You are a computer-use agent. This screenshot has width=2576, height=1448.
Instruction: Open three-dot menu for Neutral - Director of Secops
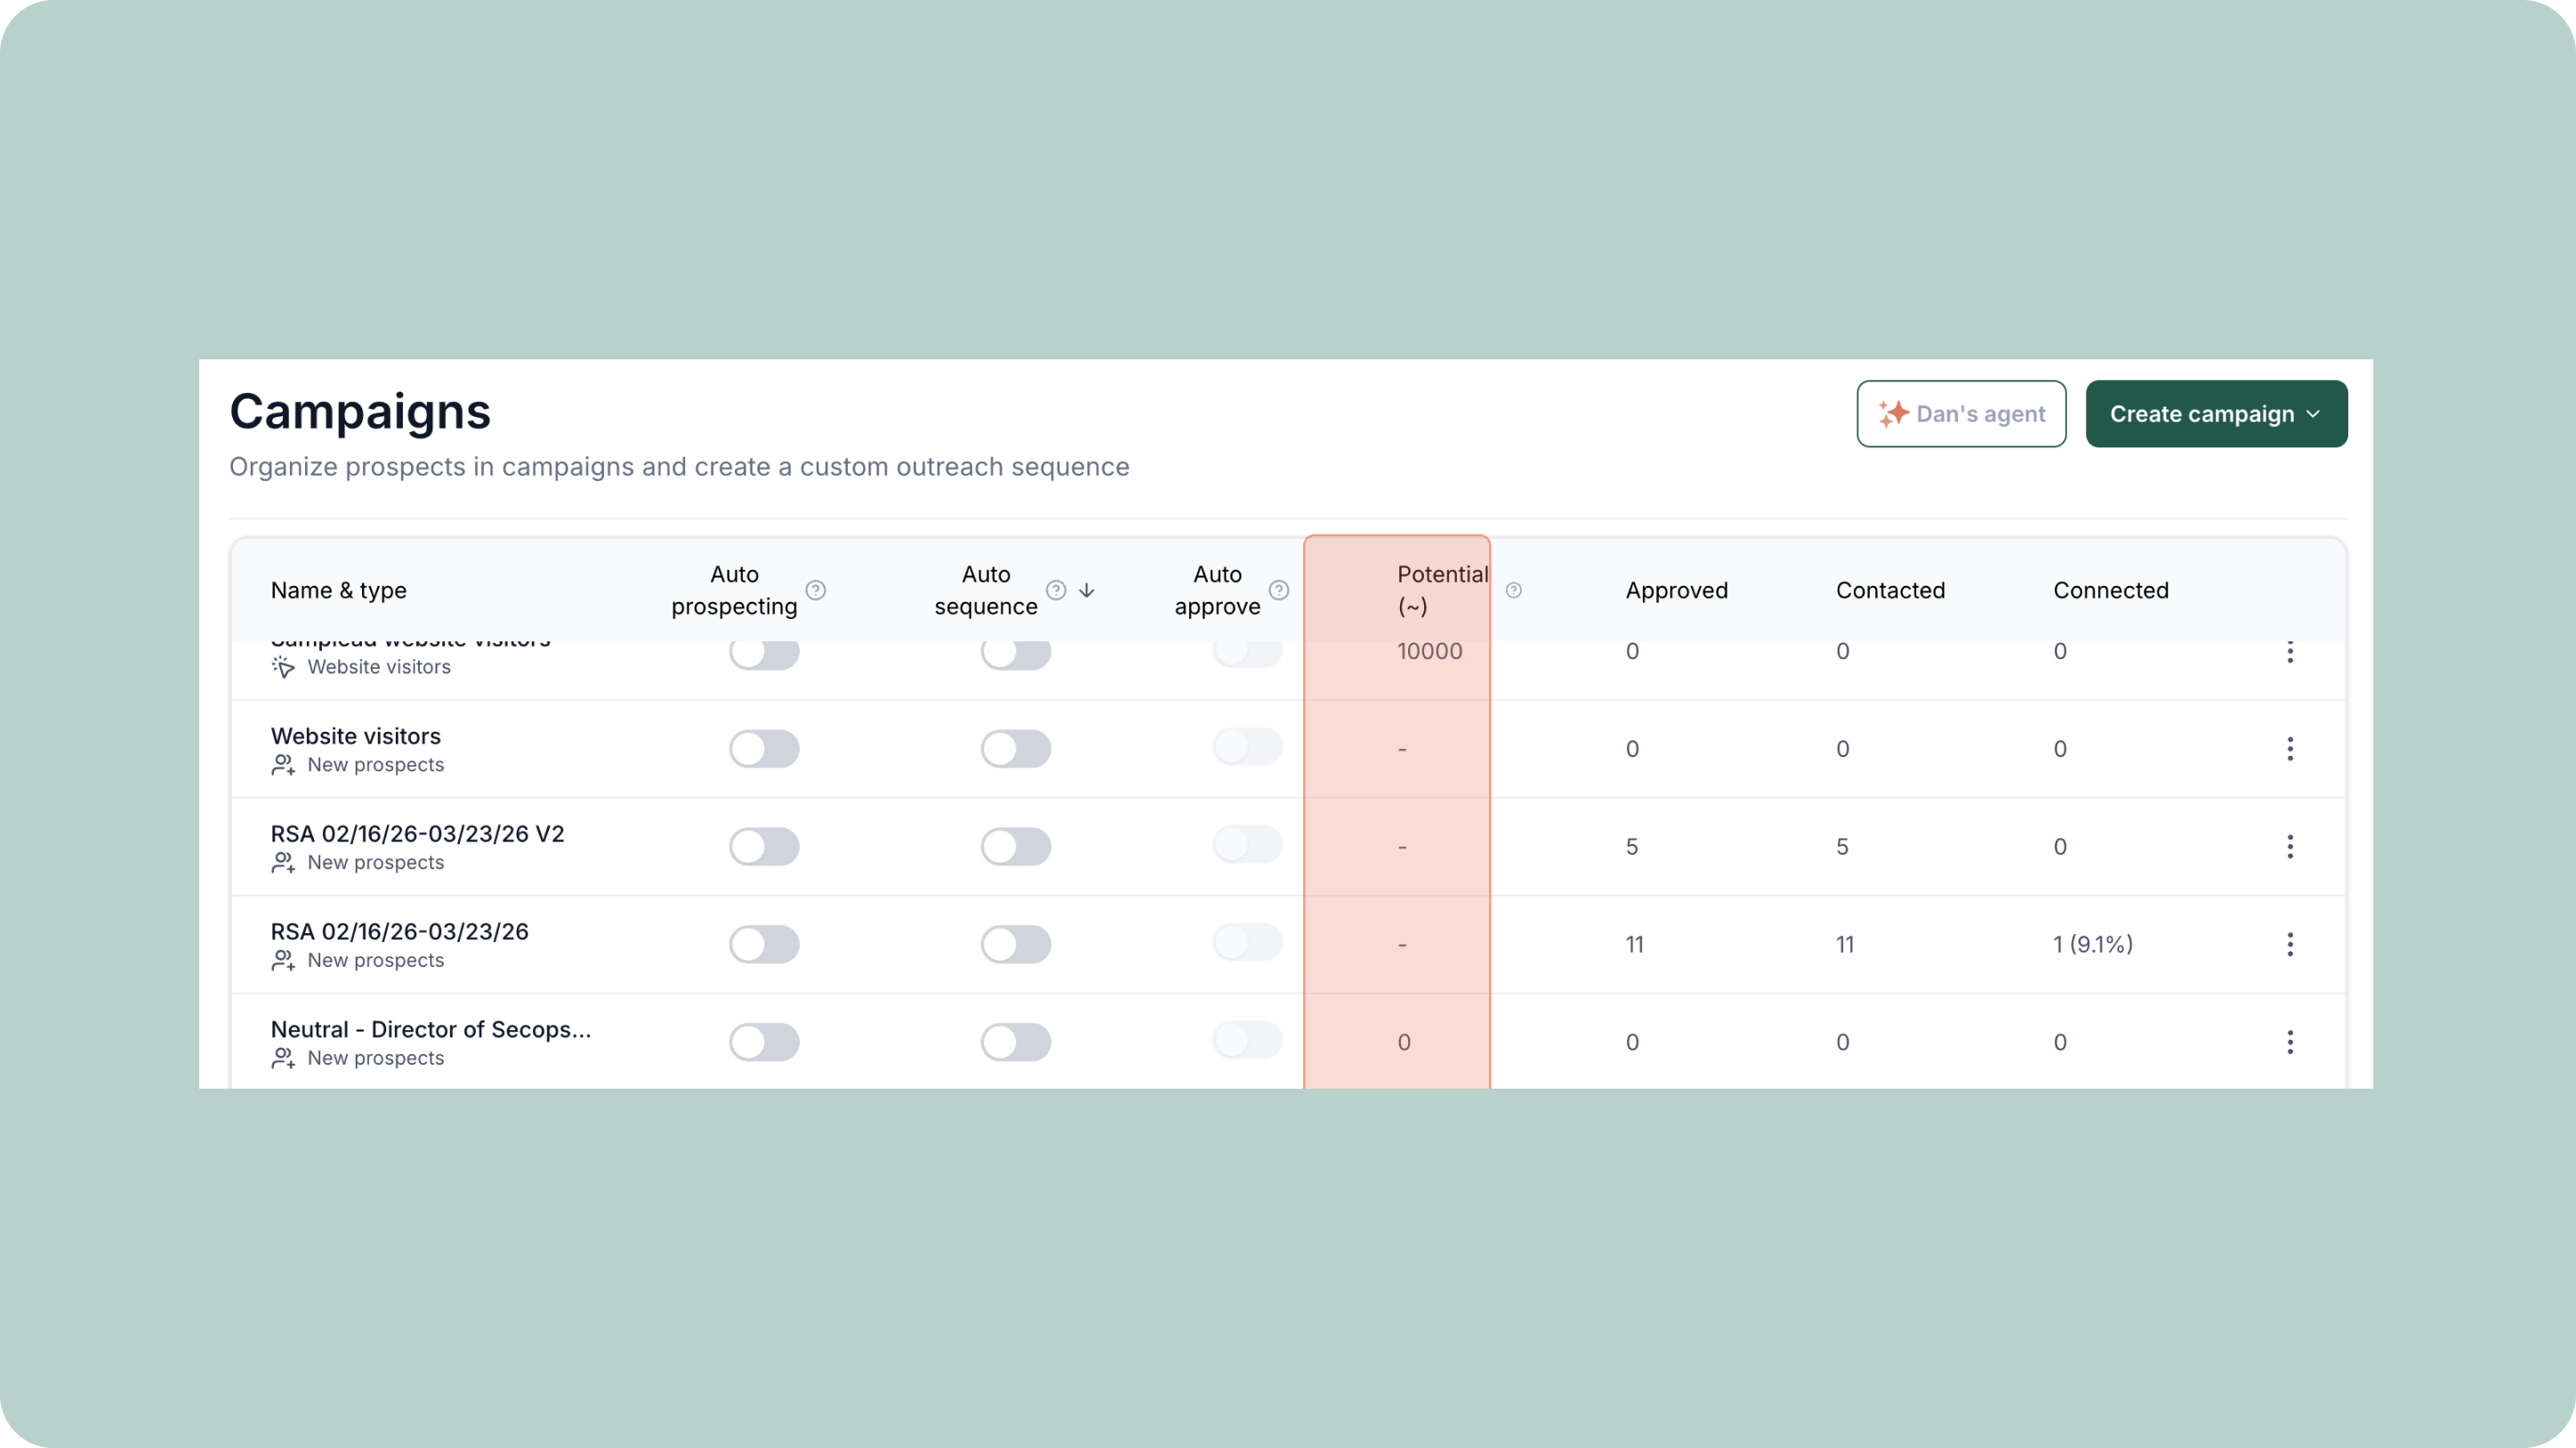[x=2290, y=1042]
